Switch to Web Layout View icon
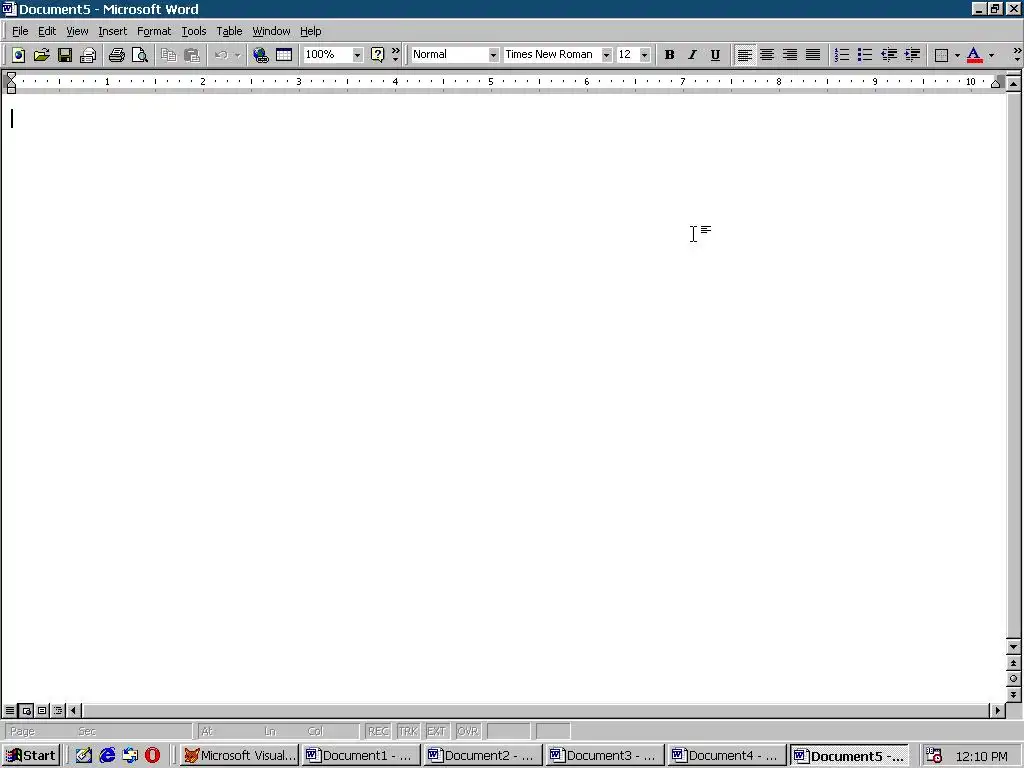Image resolution: width=1024 pixels, height=768 pixels. [x=26, y=711]
